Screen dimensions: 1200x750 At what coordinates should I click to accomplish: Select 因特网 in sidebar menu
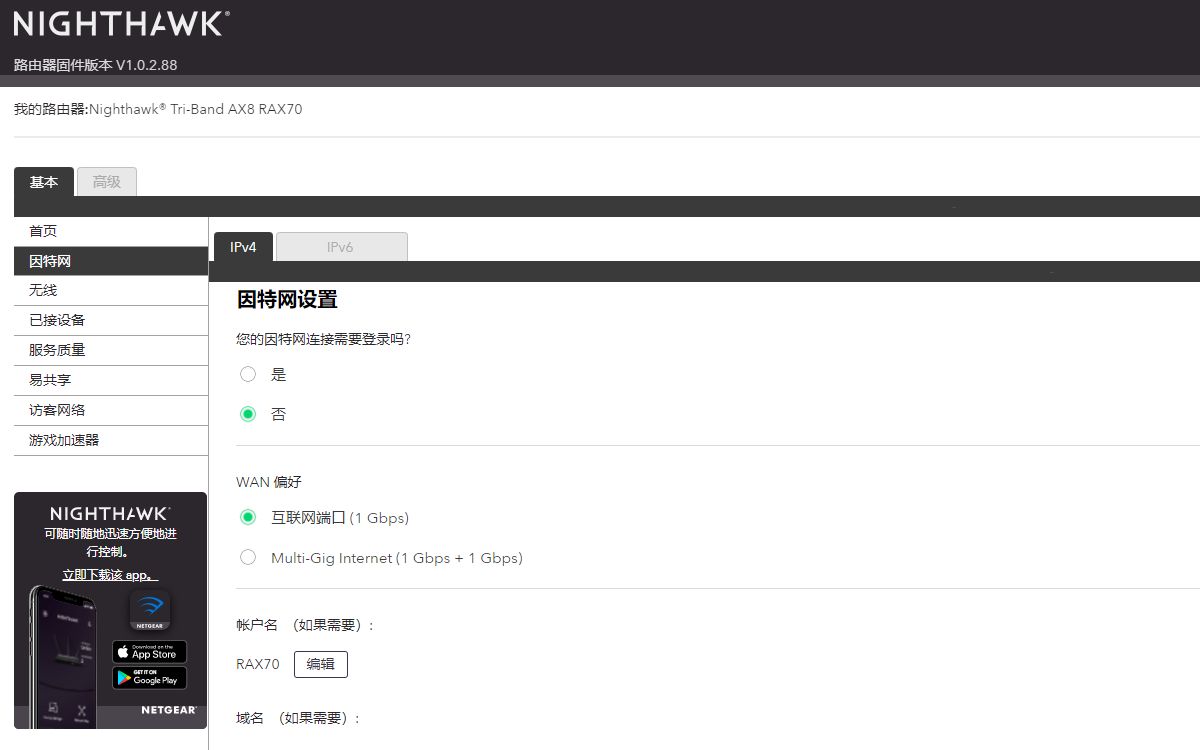[111, 261]
